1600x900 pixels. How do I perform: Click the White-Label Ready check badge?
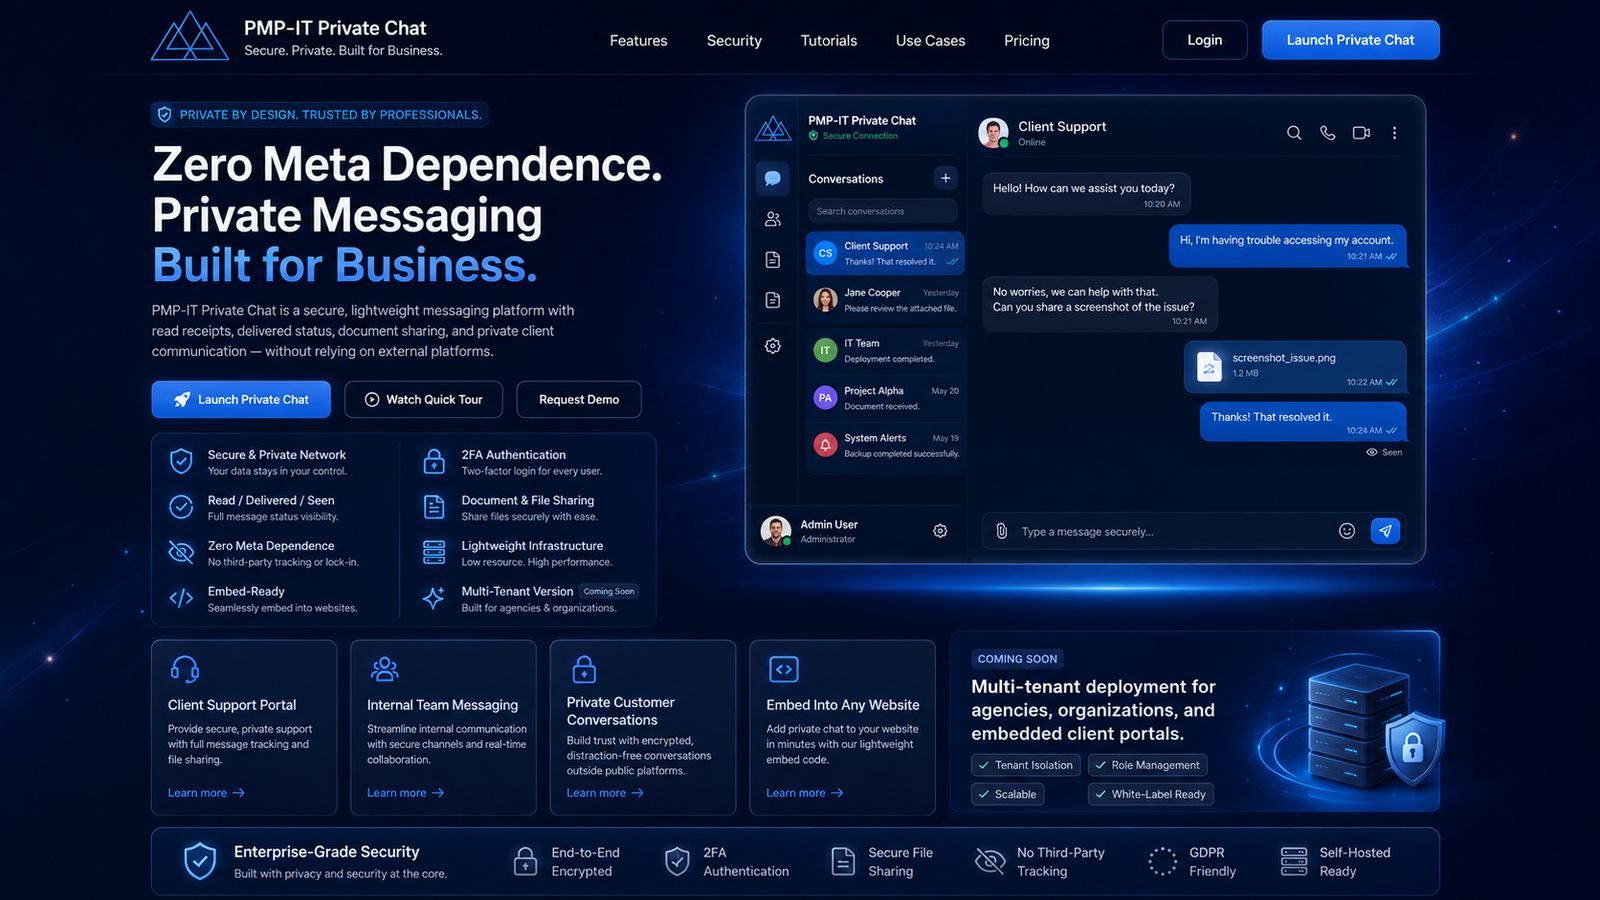tap(1150, 794)
